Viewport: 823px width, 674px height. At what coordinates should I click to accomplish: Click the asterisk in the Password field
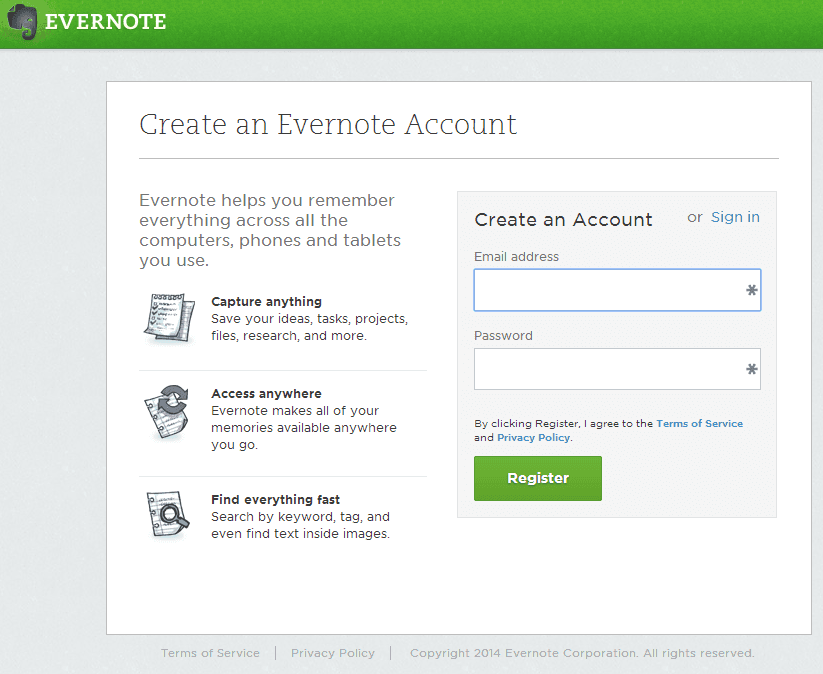pos(752,369)
